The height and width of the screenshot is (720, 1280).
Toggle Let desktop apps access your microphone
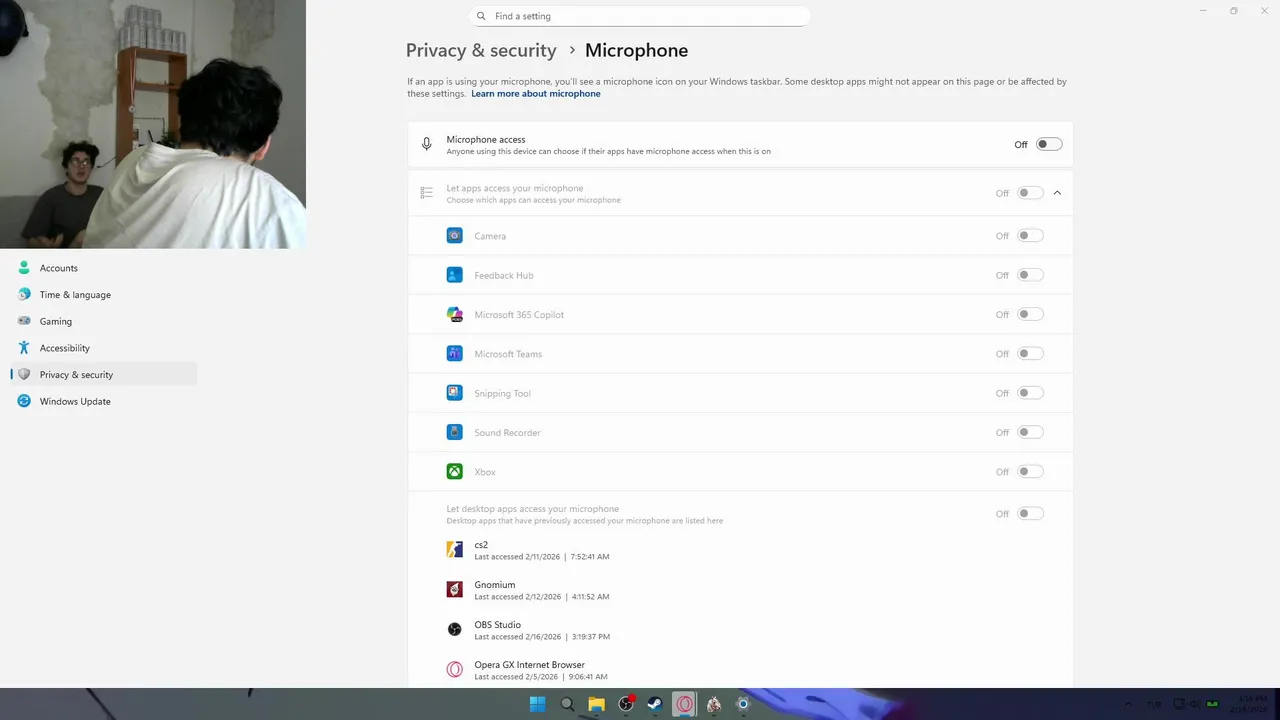(1030, 514)
